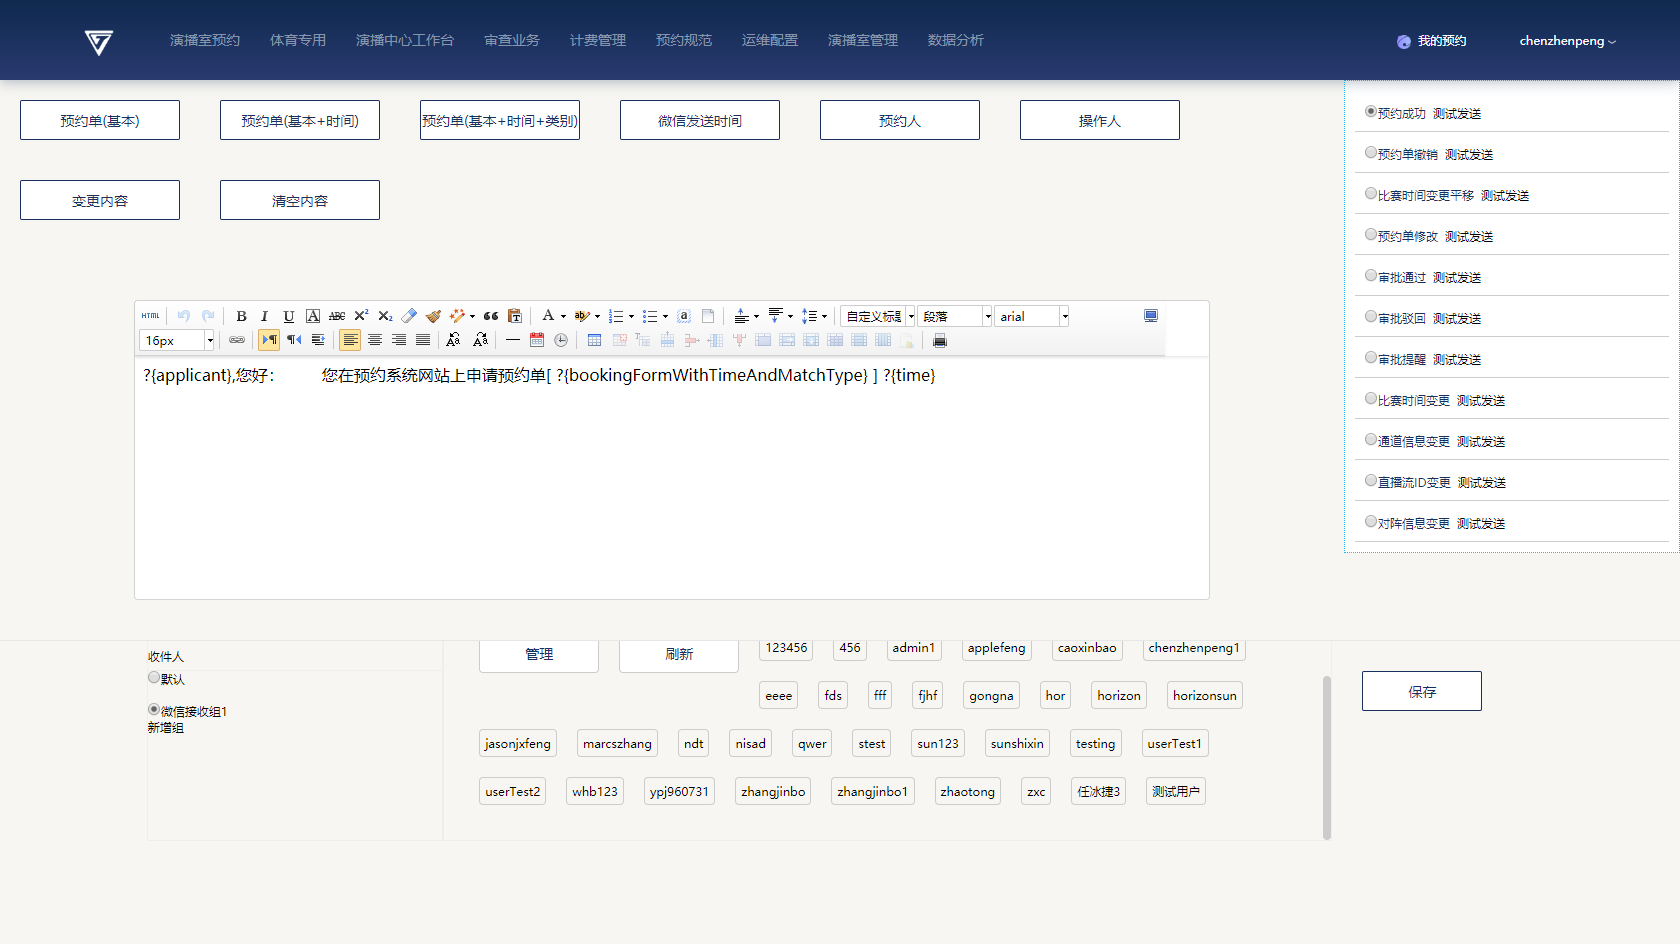Click the 保存 button
This screenshot has width=1680, height=944.
1421,691
